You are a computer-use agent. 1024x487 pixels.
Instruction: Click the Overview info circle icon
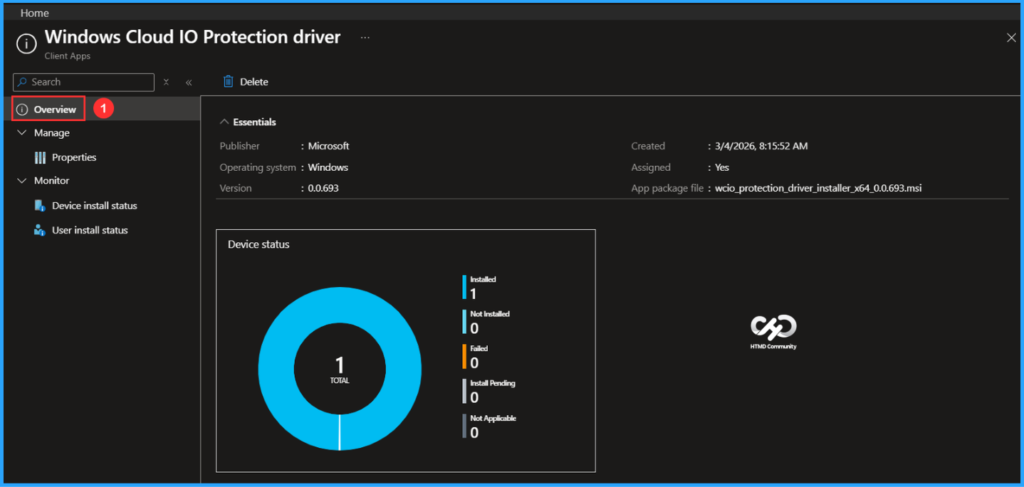pos(22,110)
